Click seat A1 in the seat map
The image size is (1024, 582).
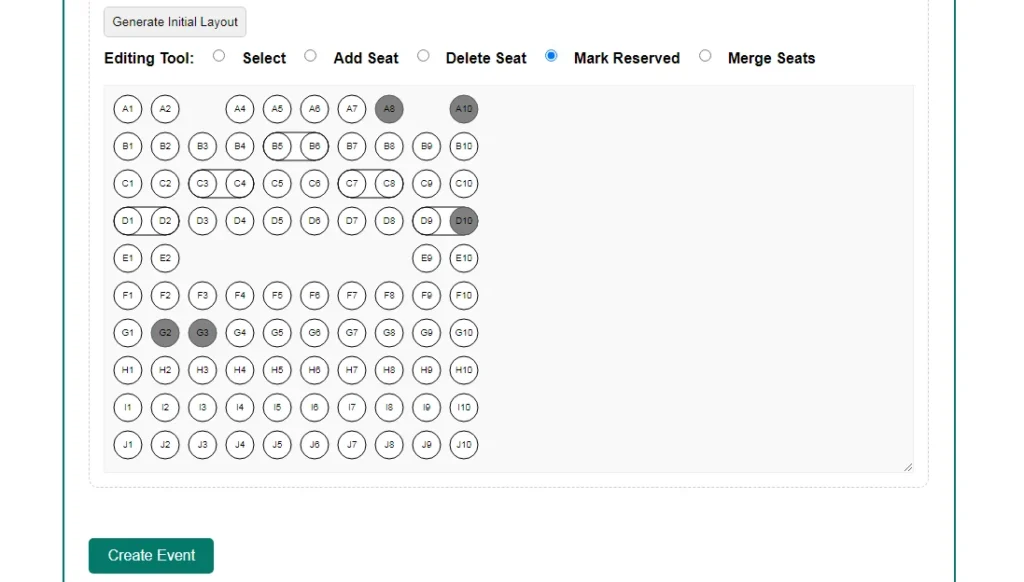(x=128, y=109)
